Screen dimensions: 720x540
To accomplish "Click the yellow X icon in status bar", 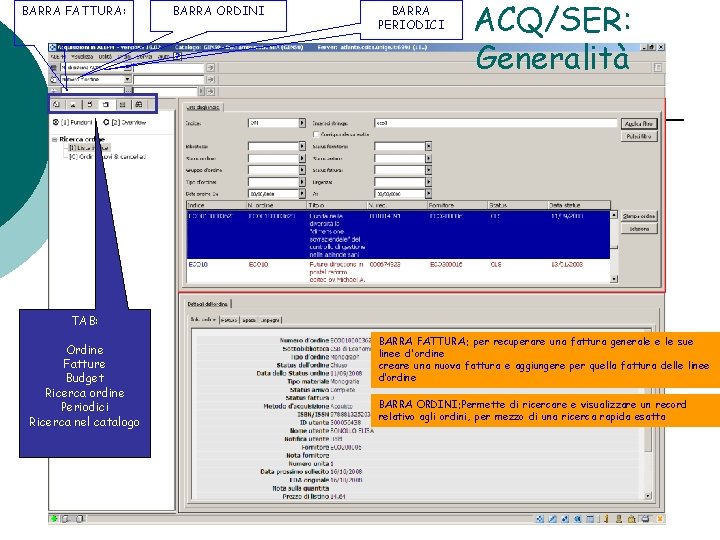I will [x=660, y=519].
